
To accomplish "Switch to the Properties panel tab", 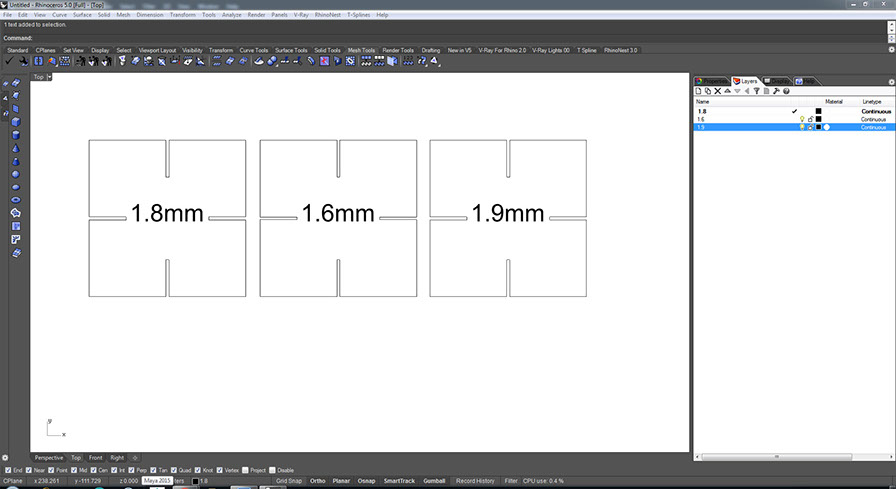I will (712, 81).
